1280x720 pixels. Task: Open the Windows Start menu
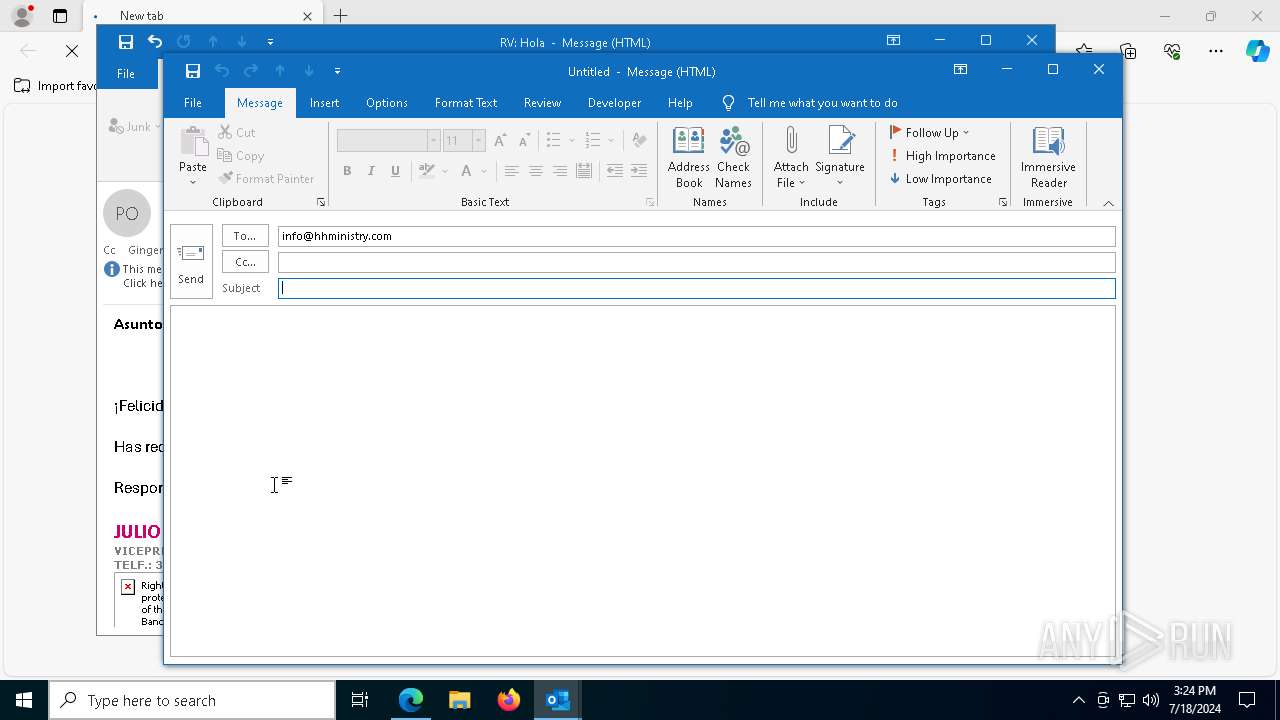(24, 700)
